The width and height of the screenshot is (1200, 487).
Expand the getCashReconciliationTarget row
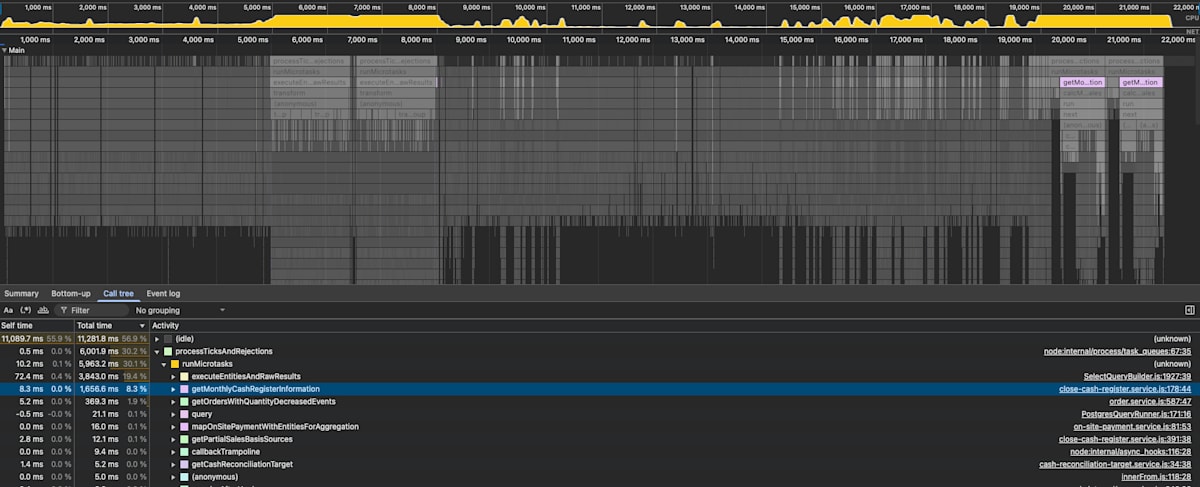click(173, 464)
